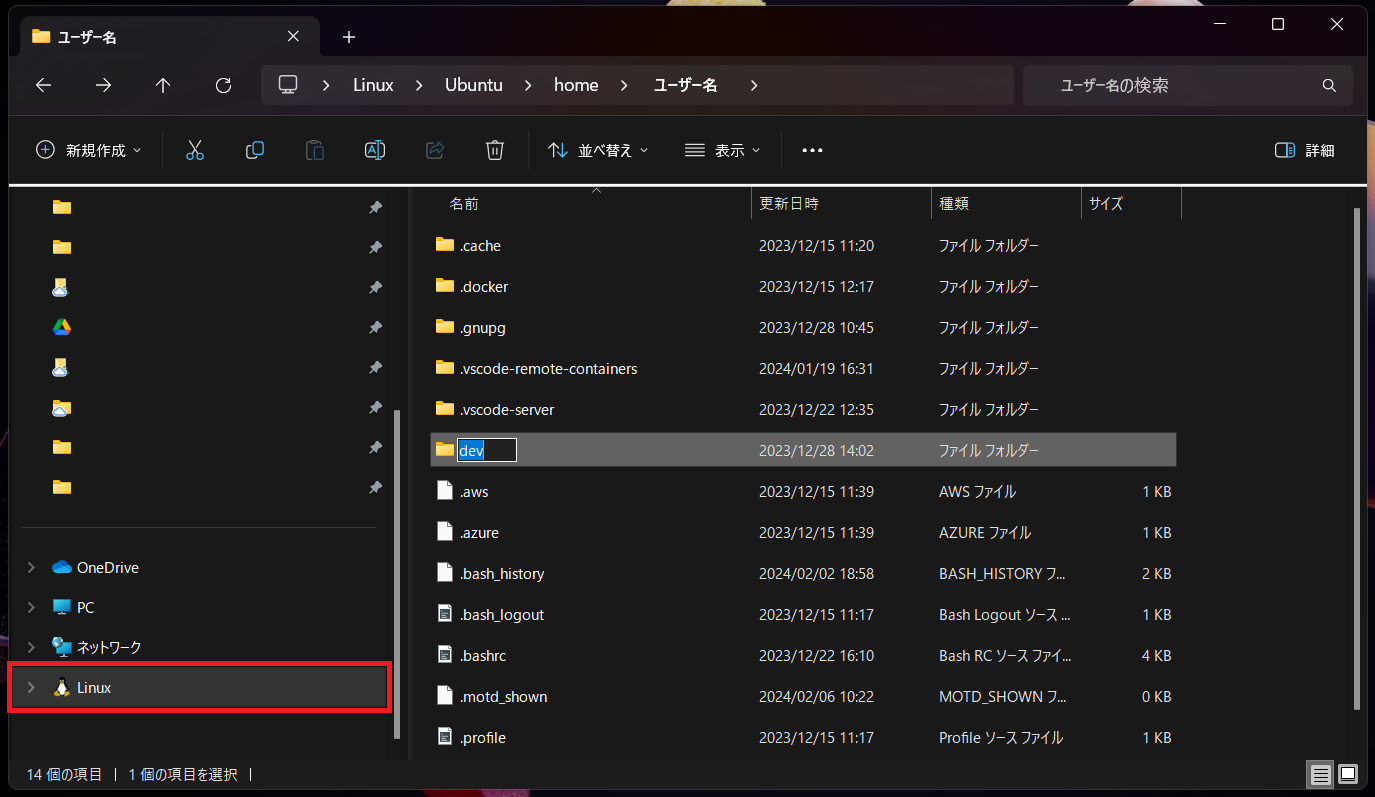The height and width of the screenshot is (797, 1375).
Task: Open the 表示 view dropdown
Action: [722, 150]
